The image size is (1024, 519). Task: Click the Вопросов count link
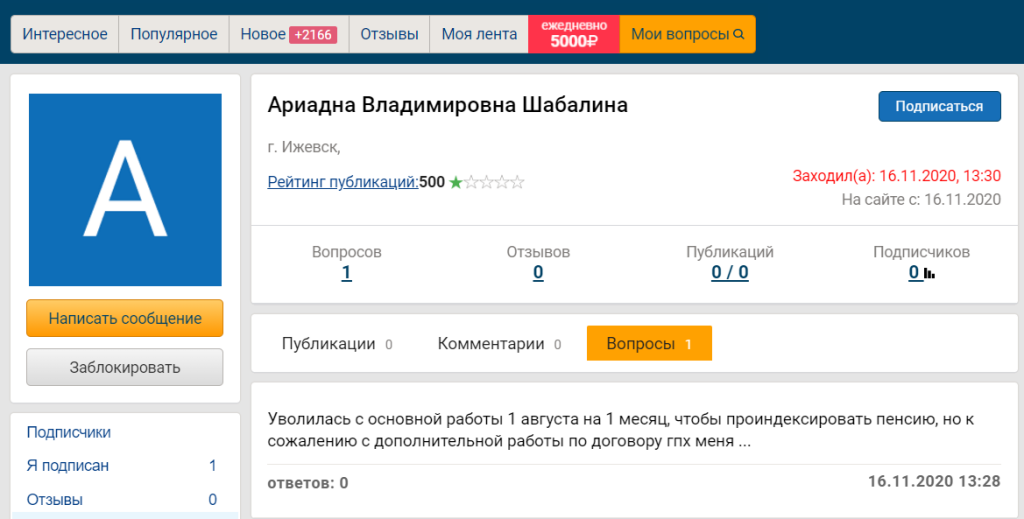[x=346, y=273]
